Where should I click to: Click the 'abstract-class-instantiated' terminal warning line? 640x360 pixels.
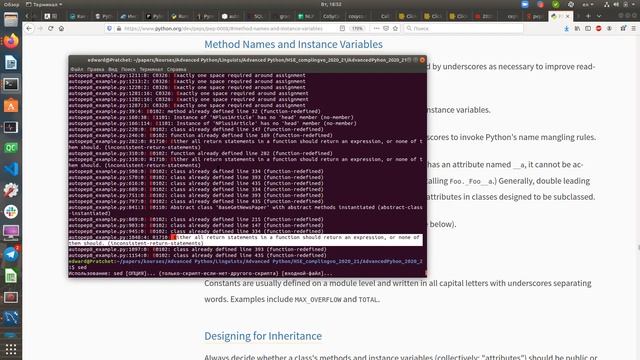[x=245, y=210]
